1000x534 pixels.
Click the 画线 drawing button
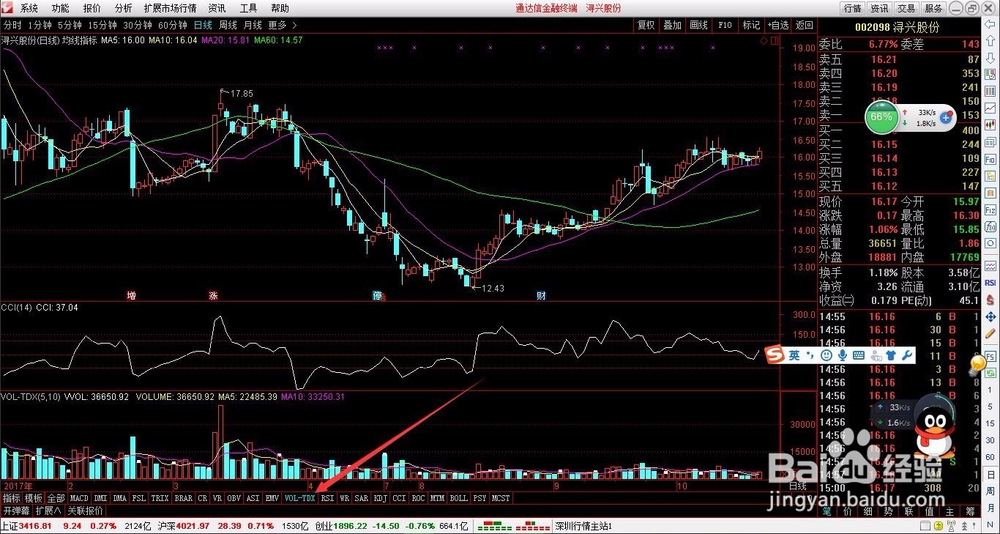698,26
